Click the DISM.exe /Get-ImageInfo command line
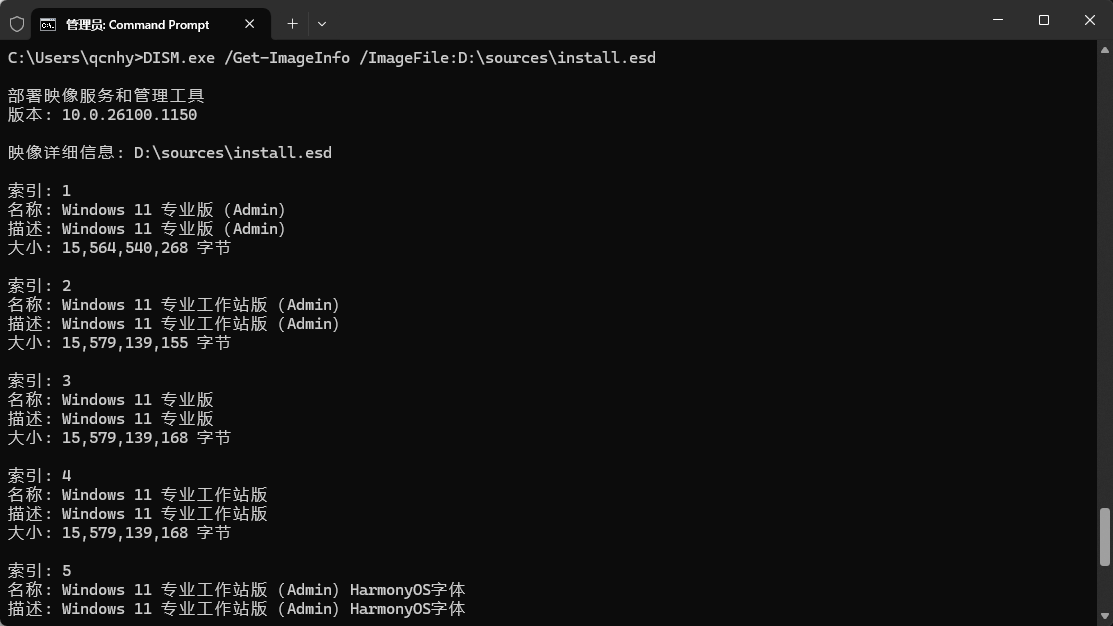 coord(331,57)
